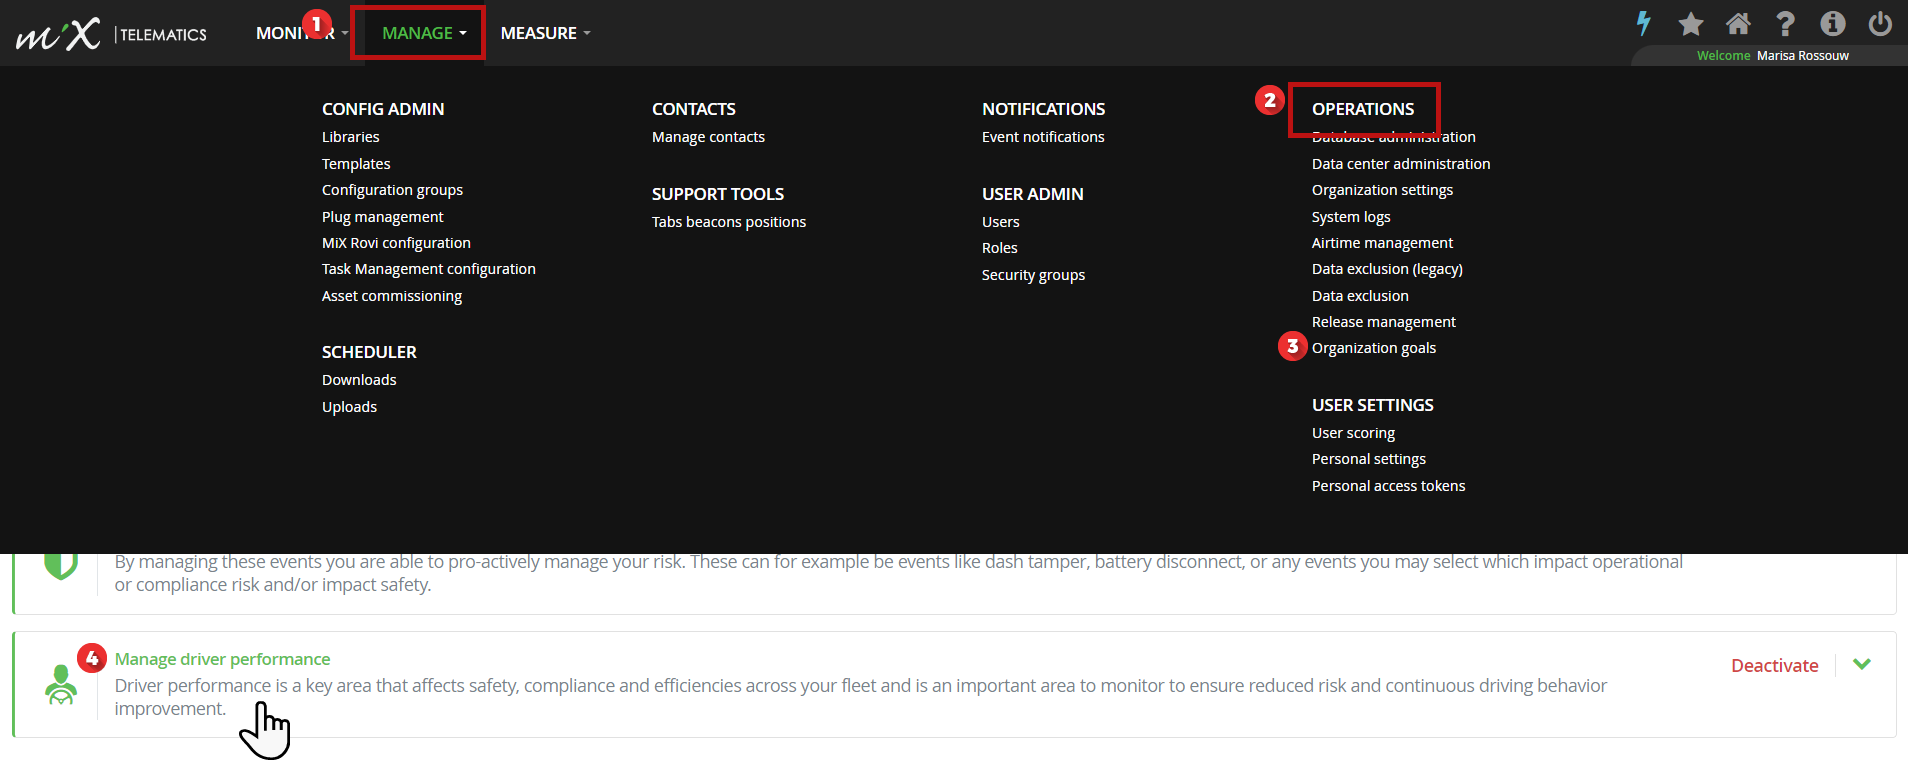
Task: Open the MANAGE menu
Action: tap(424, 33)
